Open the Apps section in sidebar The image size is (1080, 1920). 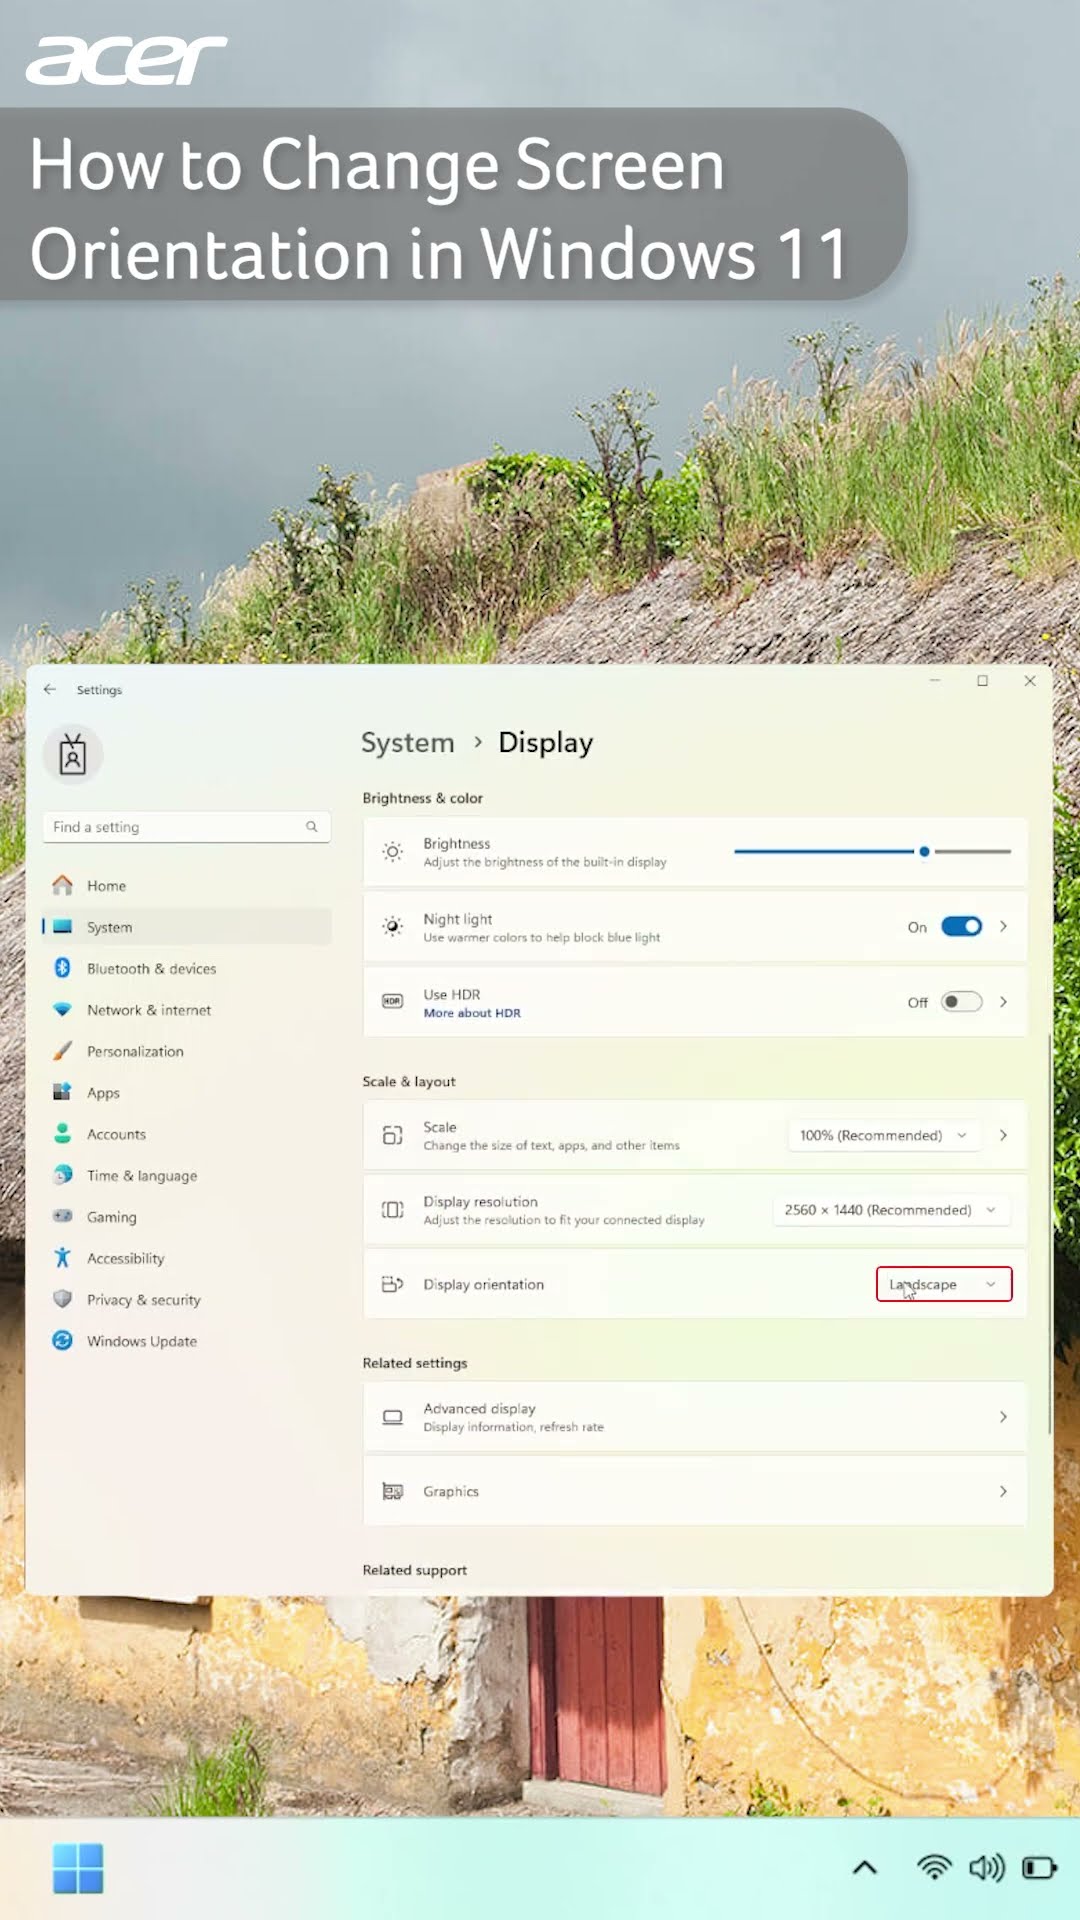pyautogui.click(x=187, y=1092)
